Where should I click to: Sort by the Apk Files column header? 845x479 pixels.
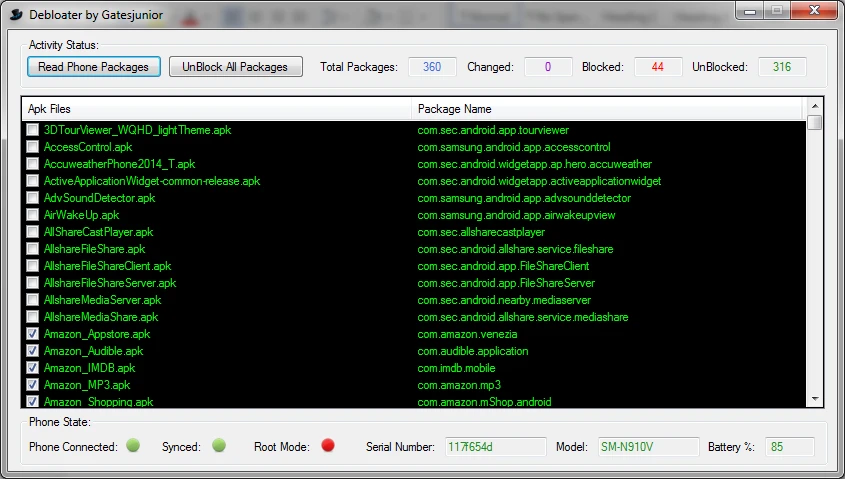215,108
